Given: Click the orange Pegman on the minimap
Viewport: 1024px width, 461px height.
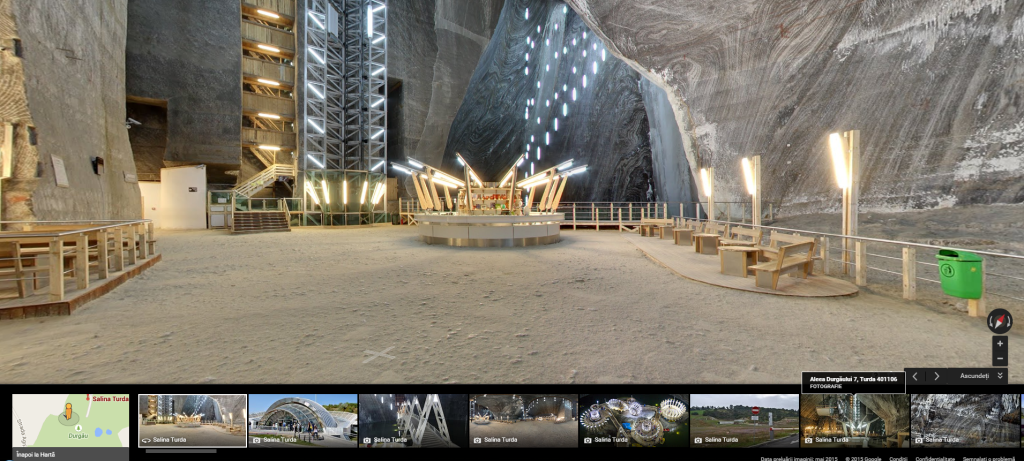Looking at the screenshot, I should tap(67, 412).
